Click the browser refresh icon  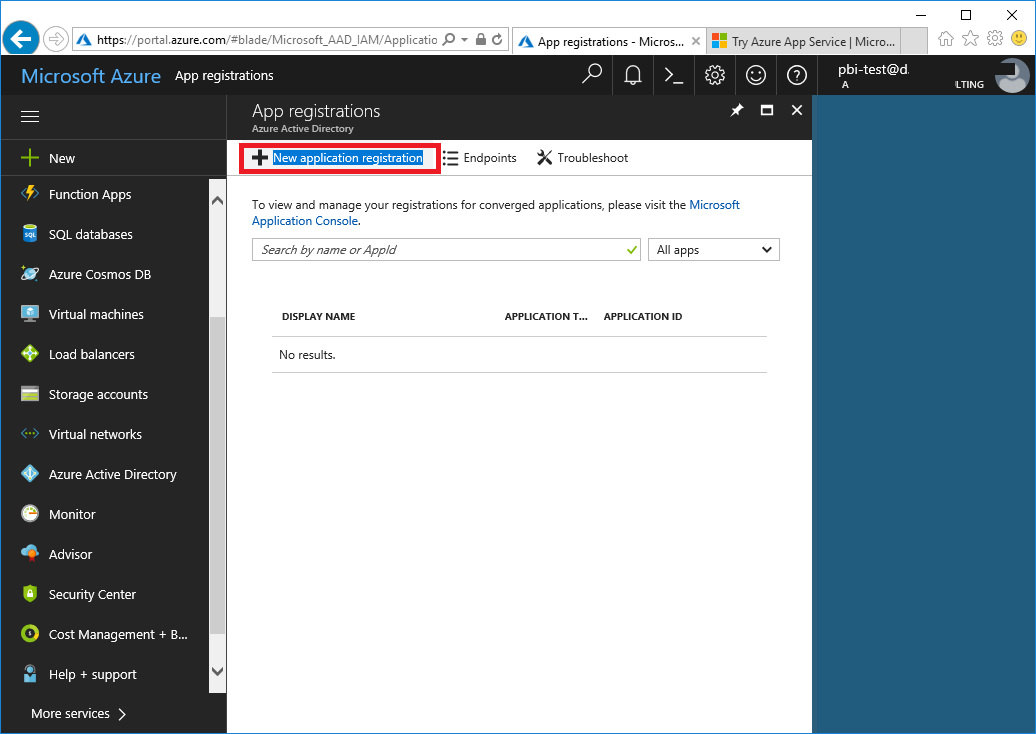click(498, 40)
